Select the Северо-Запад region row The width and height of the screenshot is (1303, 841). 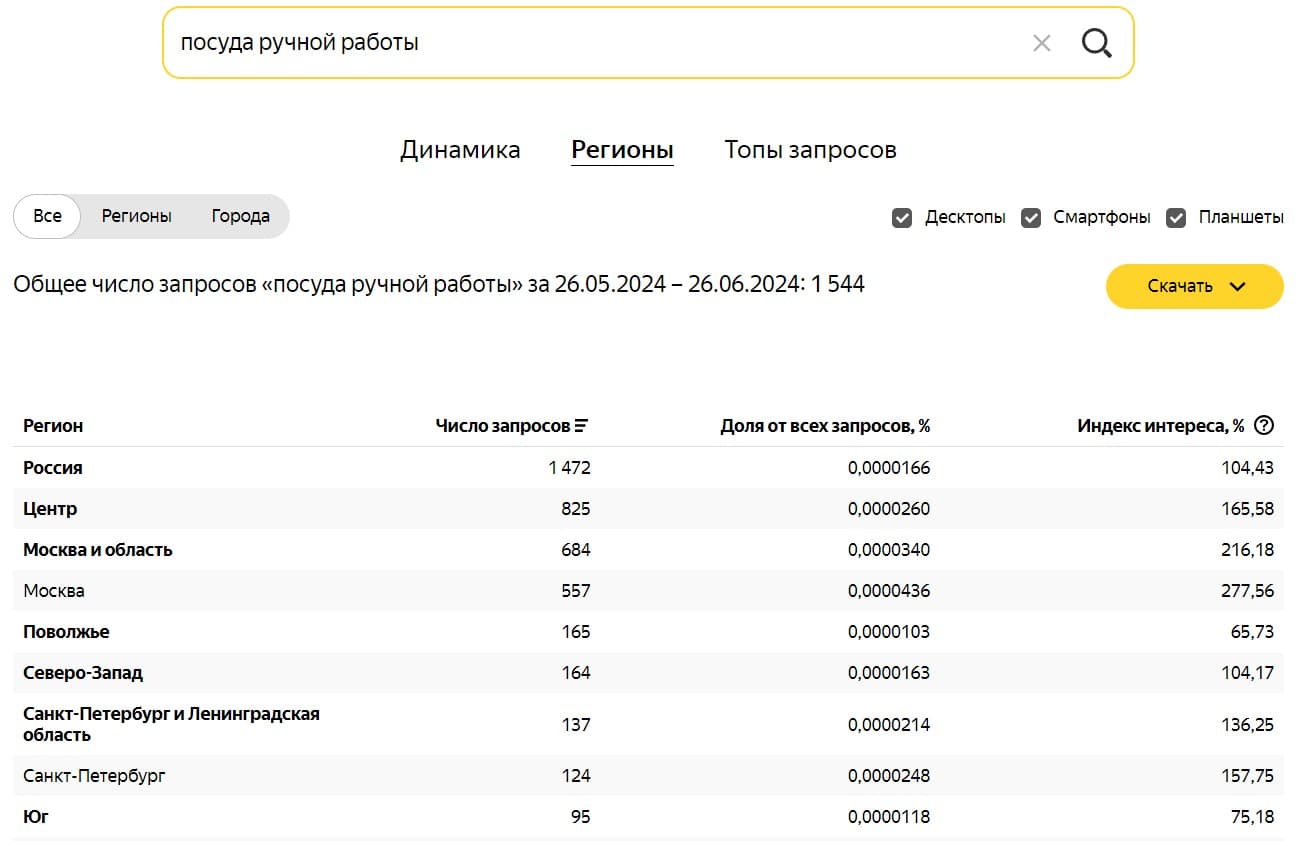pyautogui.click(x=649, y=673)
